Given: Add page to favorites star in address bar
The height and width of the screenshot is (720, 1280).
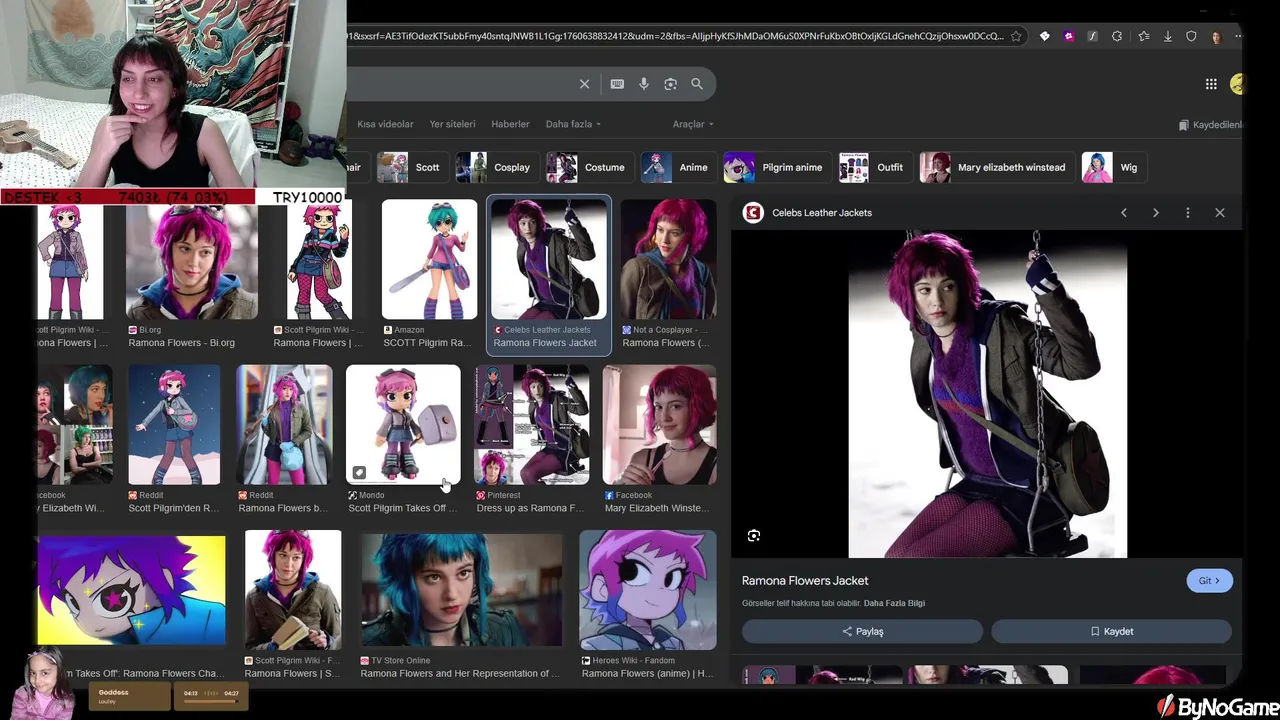Looking at the screenshot, I should coord(1016,36).
